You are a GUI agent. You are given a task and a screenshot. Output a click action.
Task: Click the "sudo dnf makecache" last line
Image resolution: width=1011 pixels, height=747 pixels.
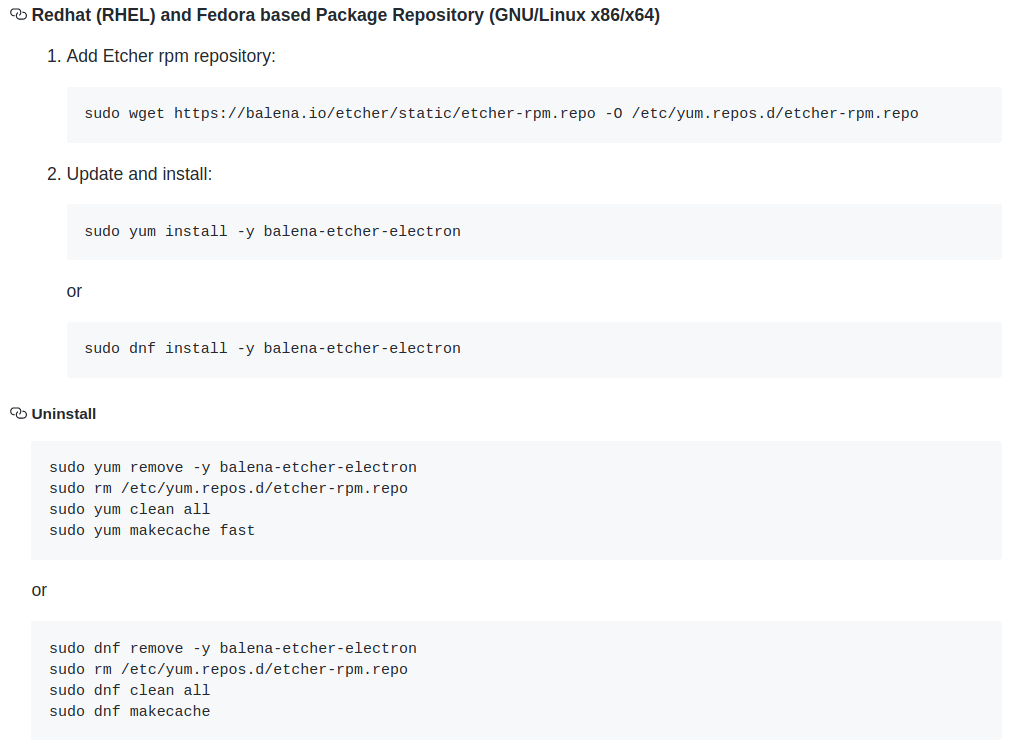130,712
